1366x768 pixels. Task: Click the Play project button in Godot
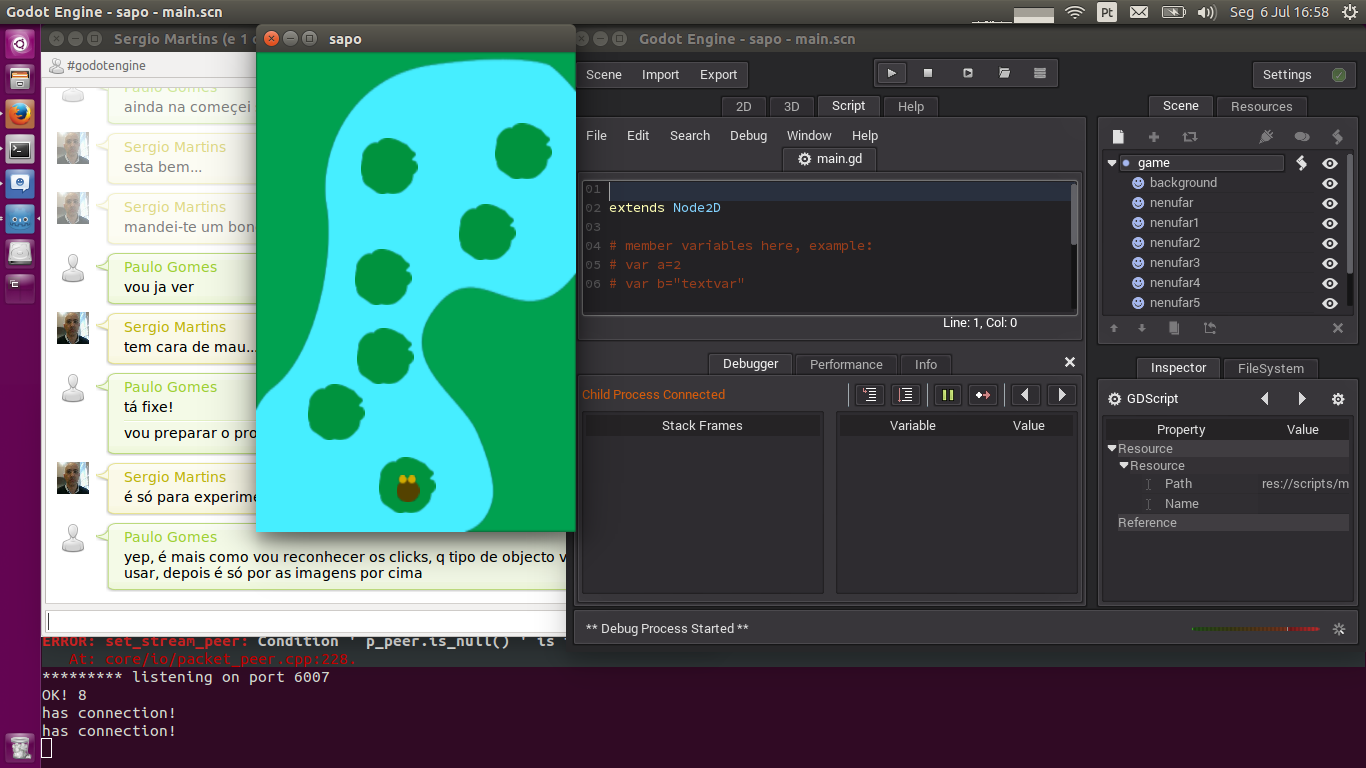pyautogui.click(x=891, y=73)
